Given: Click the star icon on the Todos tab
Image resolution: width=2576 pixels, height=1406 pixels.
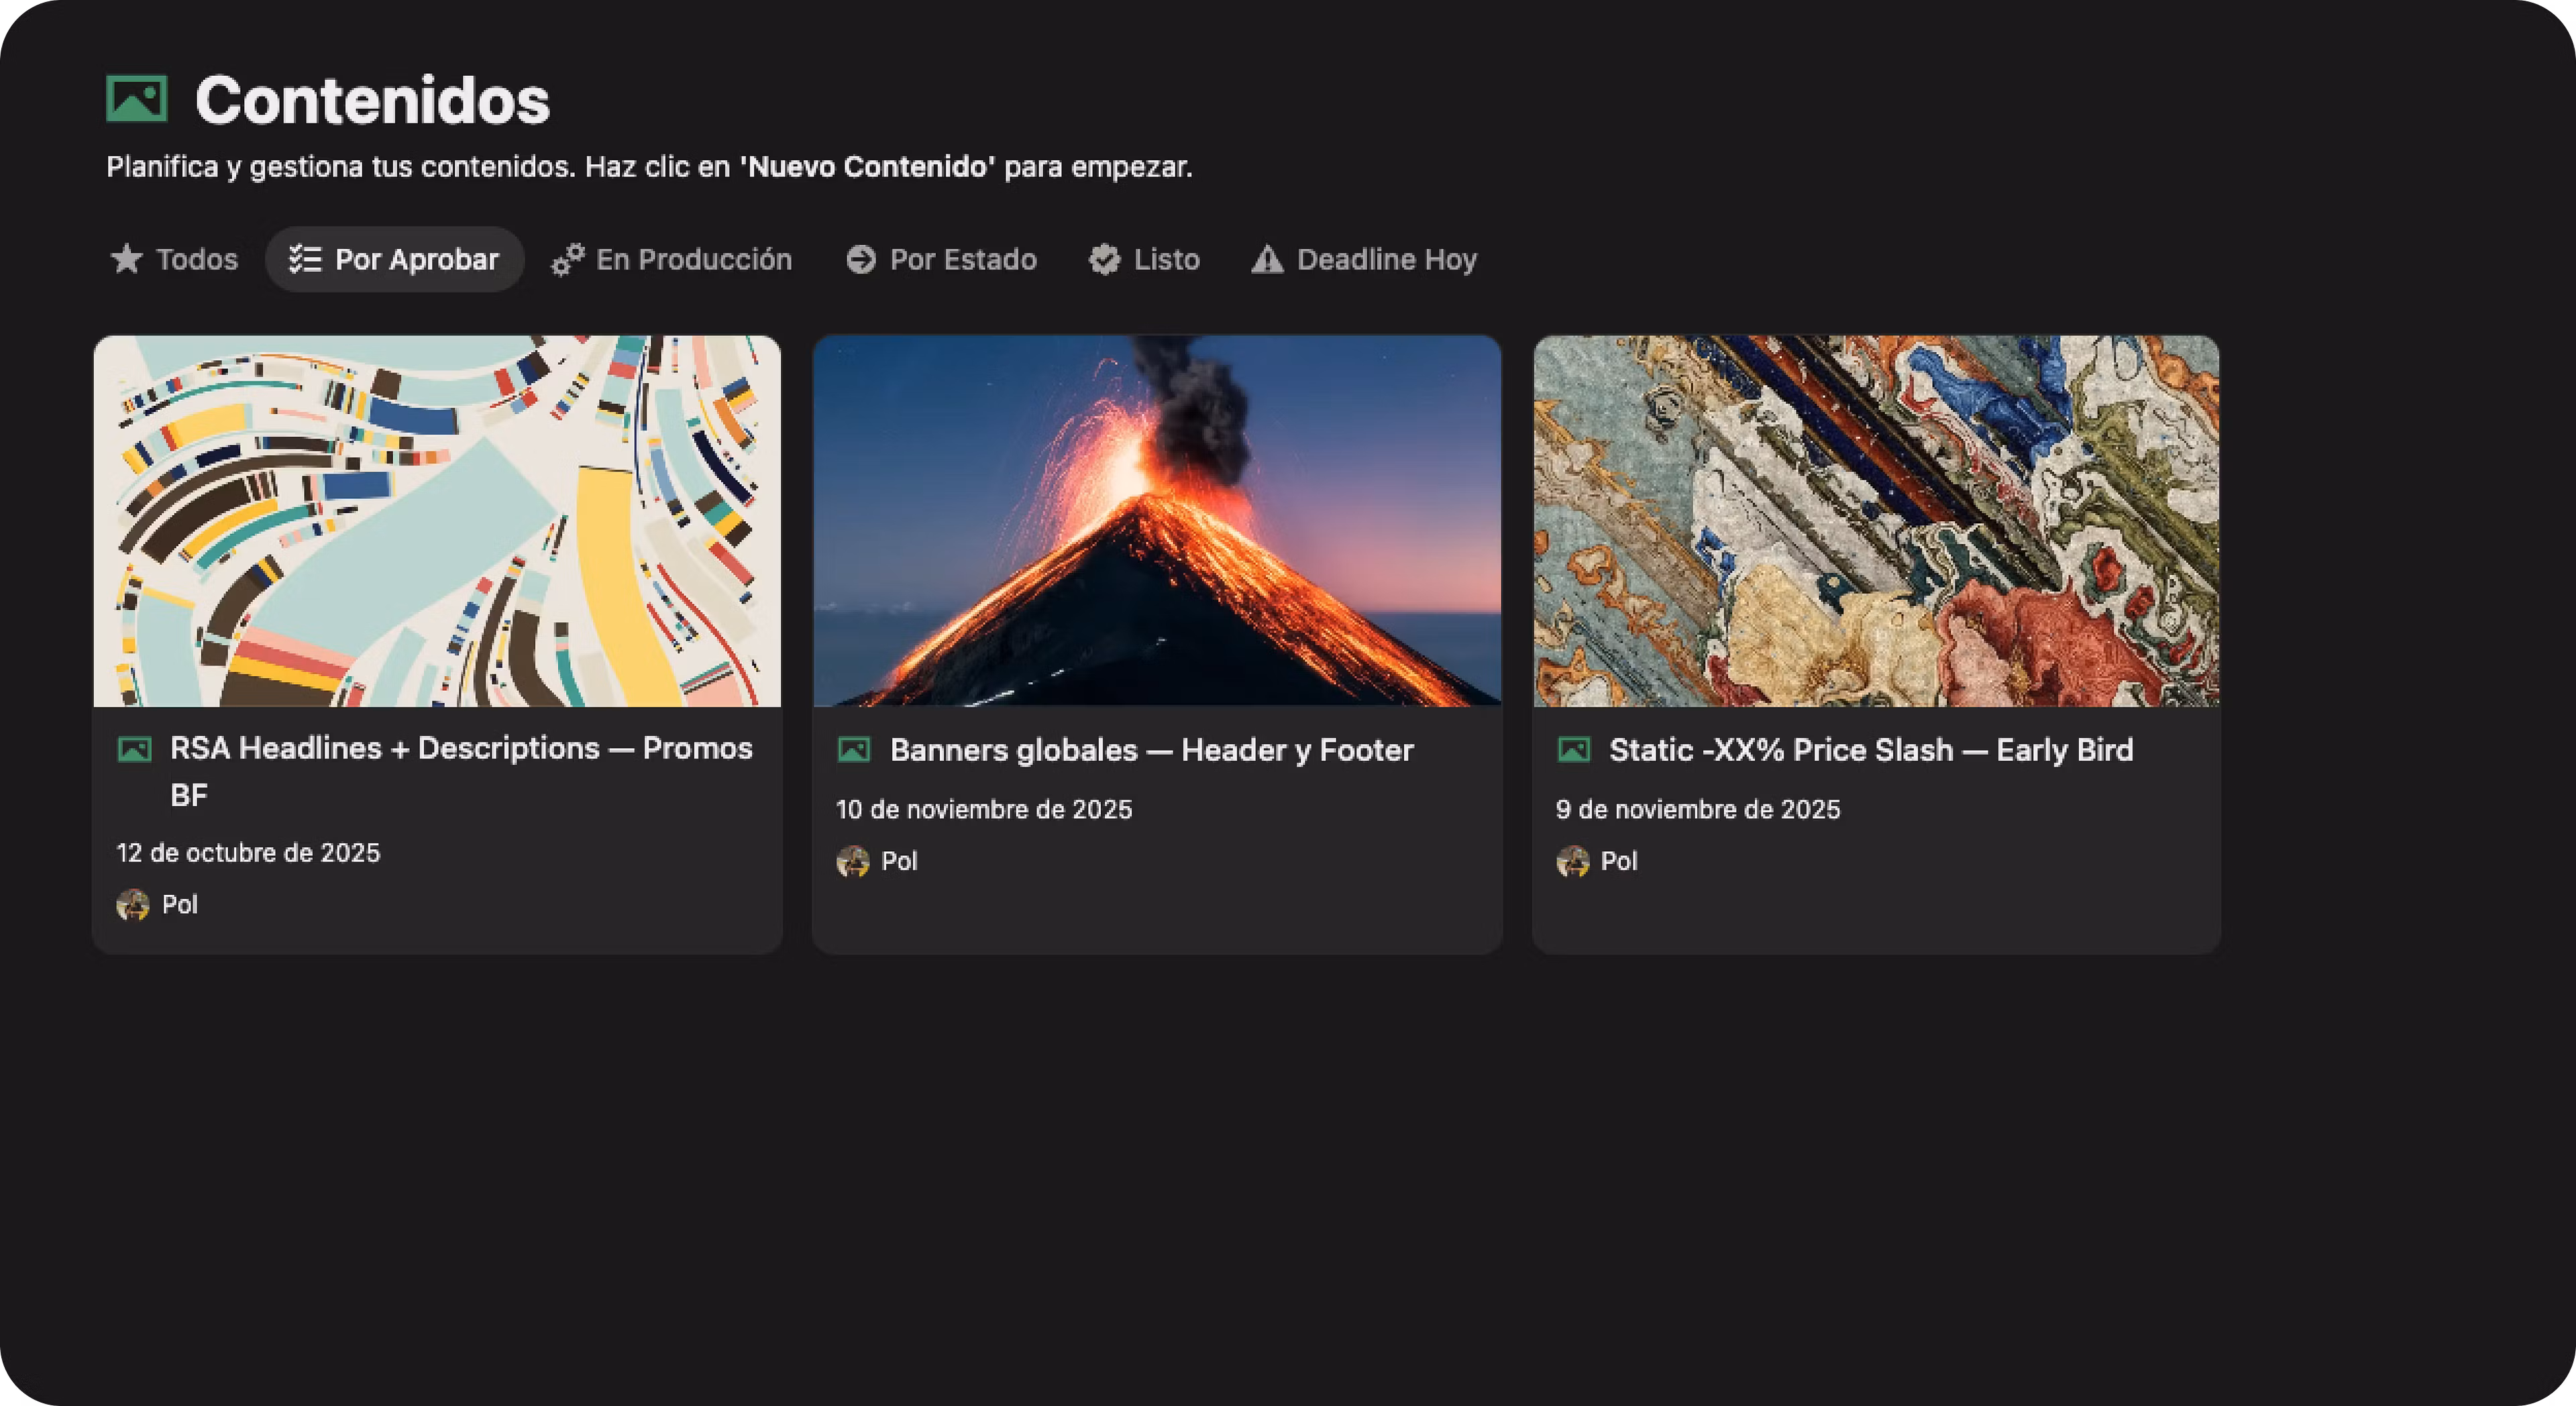Looking at the screenshot, I should (x=126, y=259).
